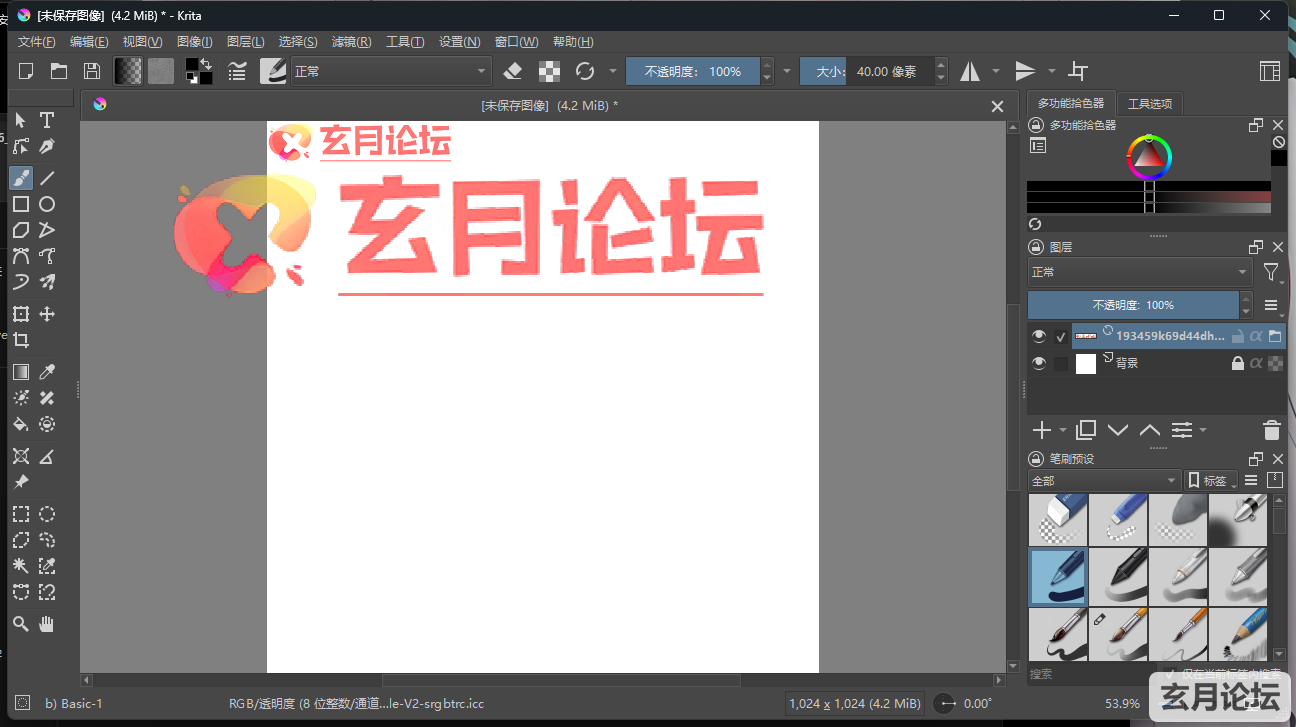The height and width of the screenshot is (727, 1296).
Task: Delete the selected layer with trash button
Action: coord(1272,431)
